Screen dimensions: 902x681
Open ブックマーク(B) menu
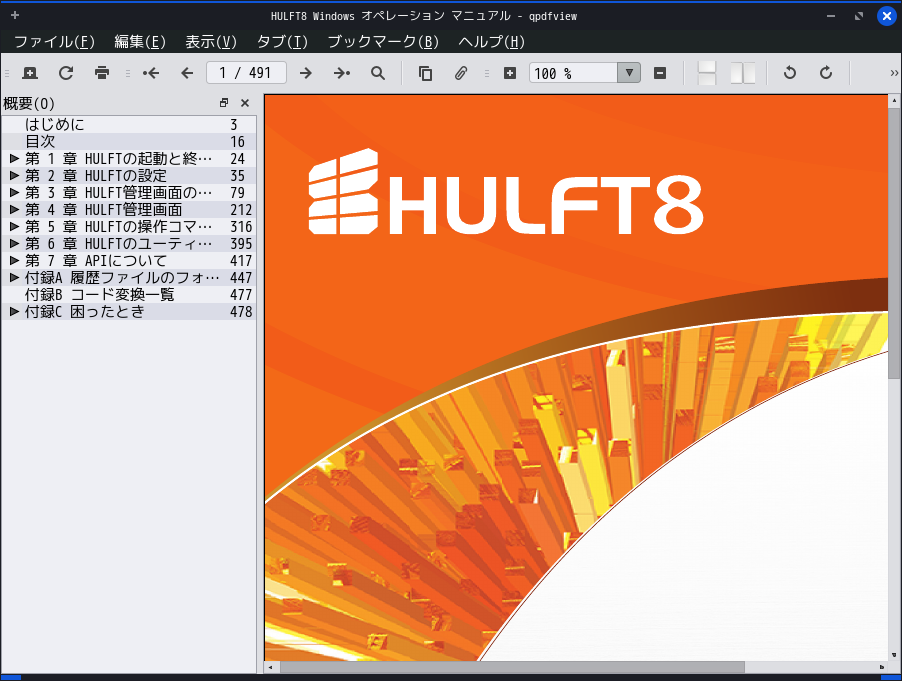click(x=383, y=41)
